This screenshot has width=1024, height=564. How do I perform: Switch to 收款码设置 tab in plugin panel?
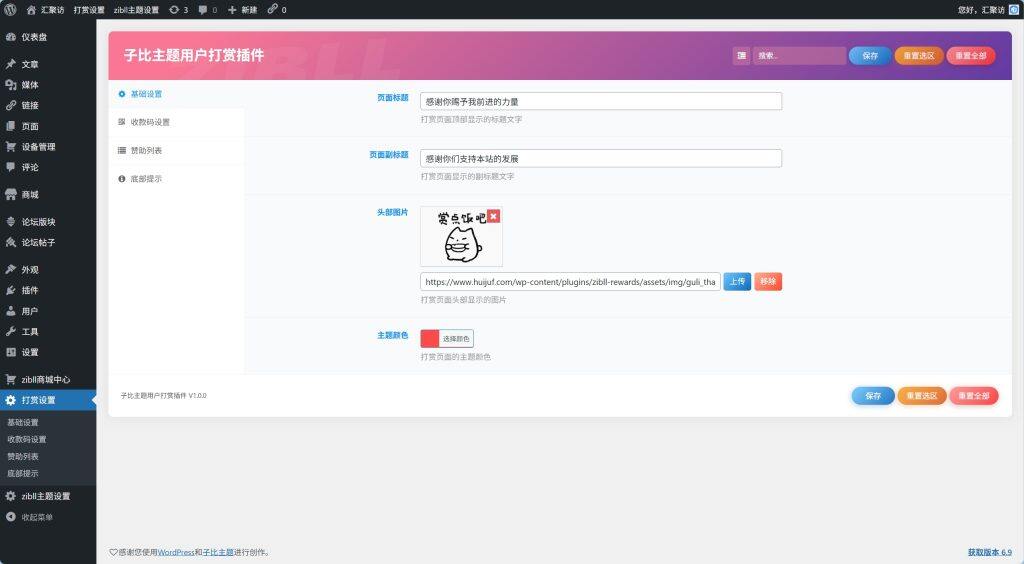pos(176,122)
